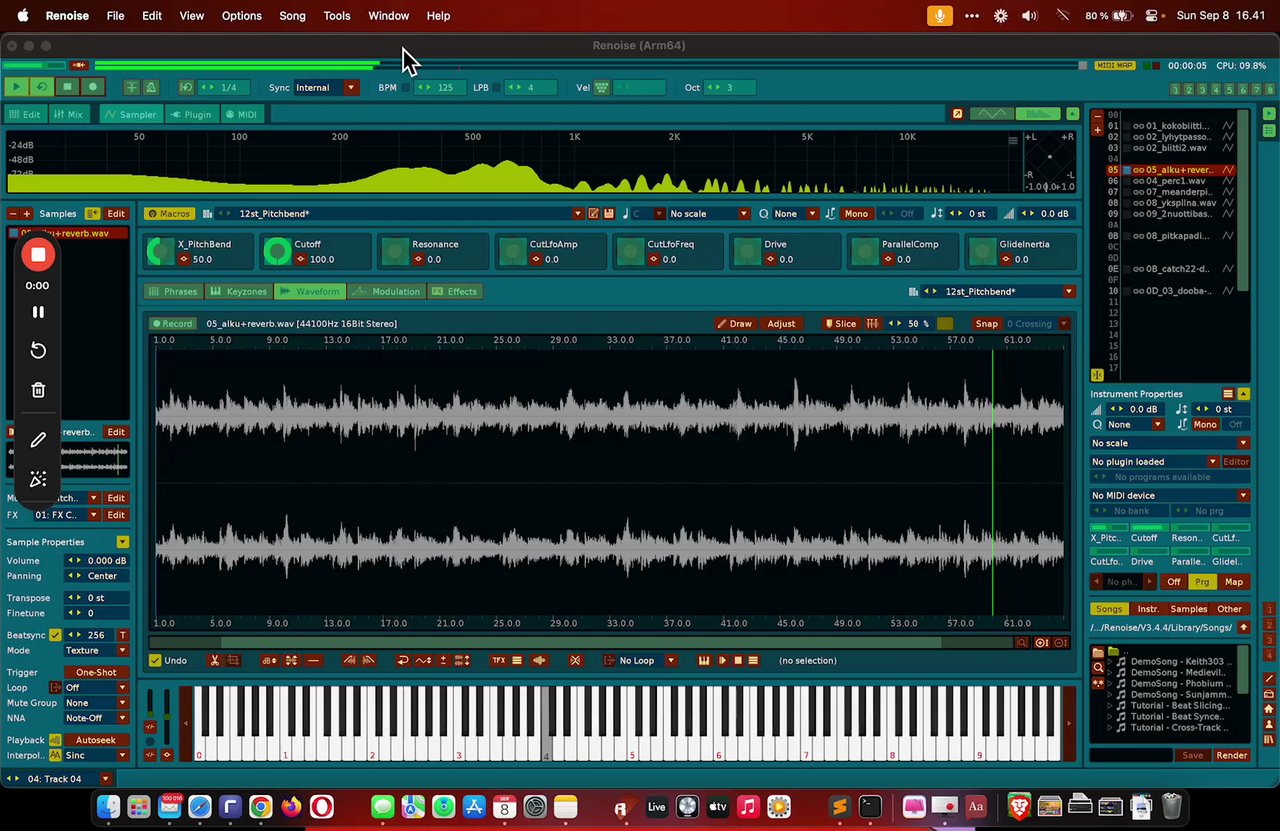Click Edit next to the Samples header
The width and height of the screenshot is (1280, 831).
tap(116, 213)
